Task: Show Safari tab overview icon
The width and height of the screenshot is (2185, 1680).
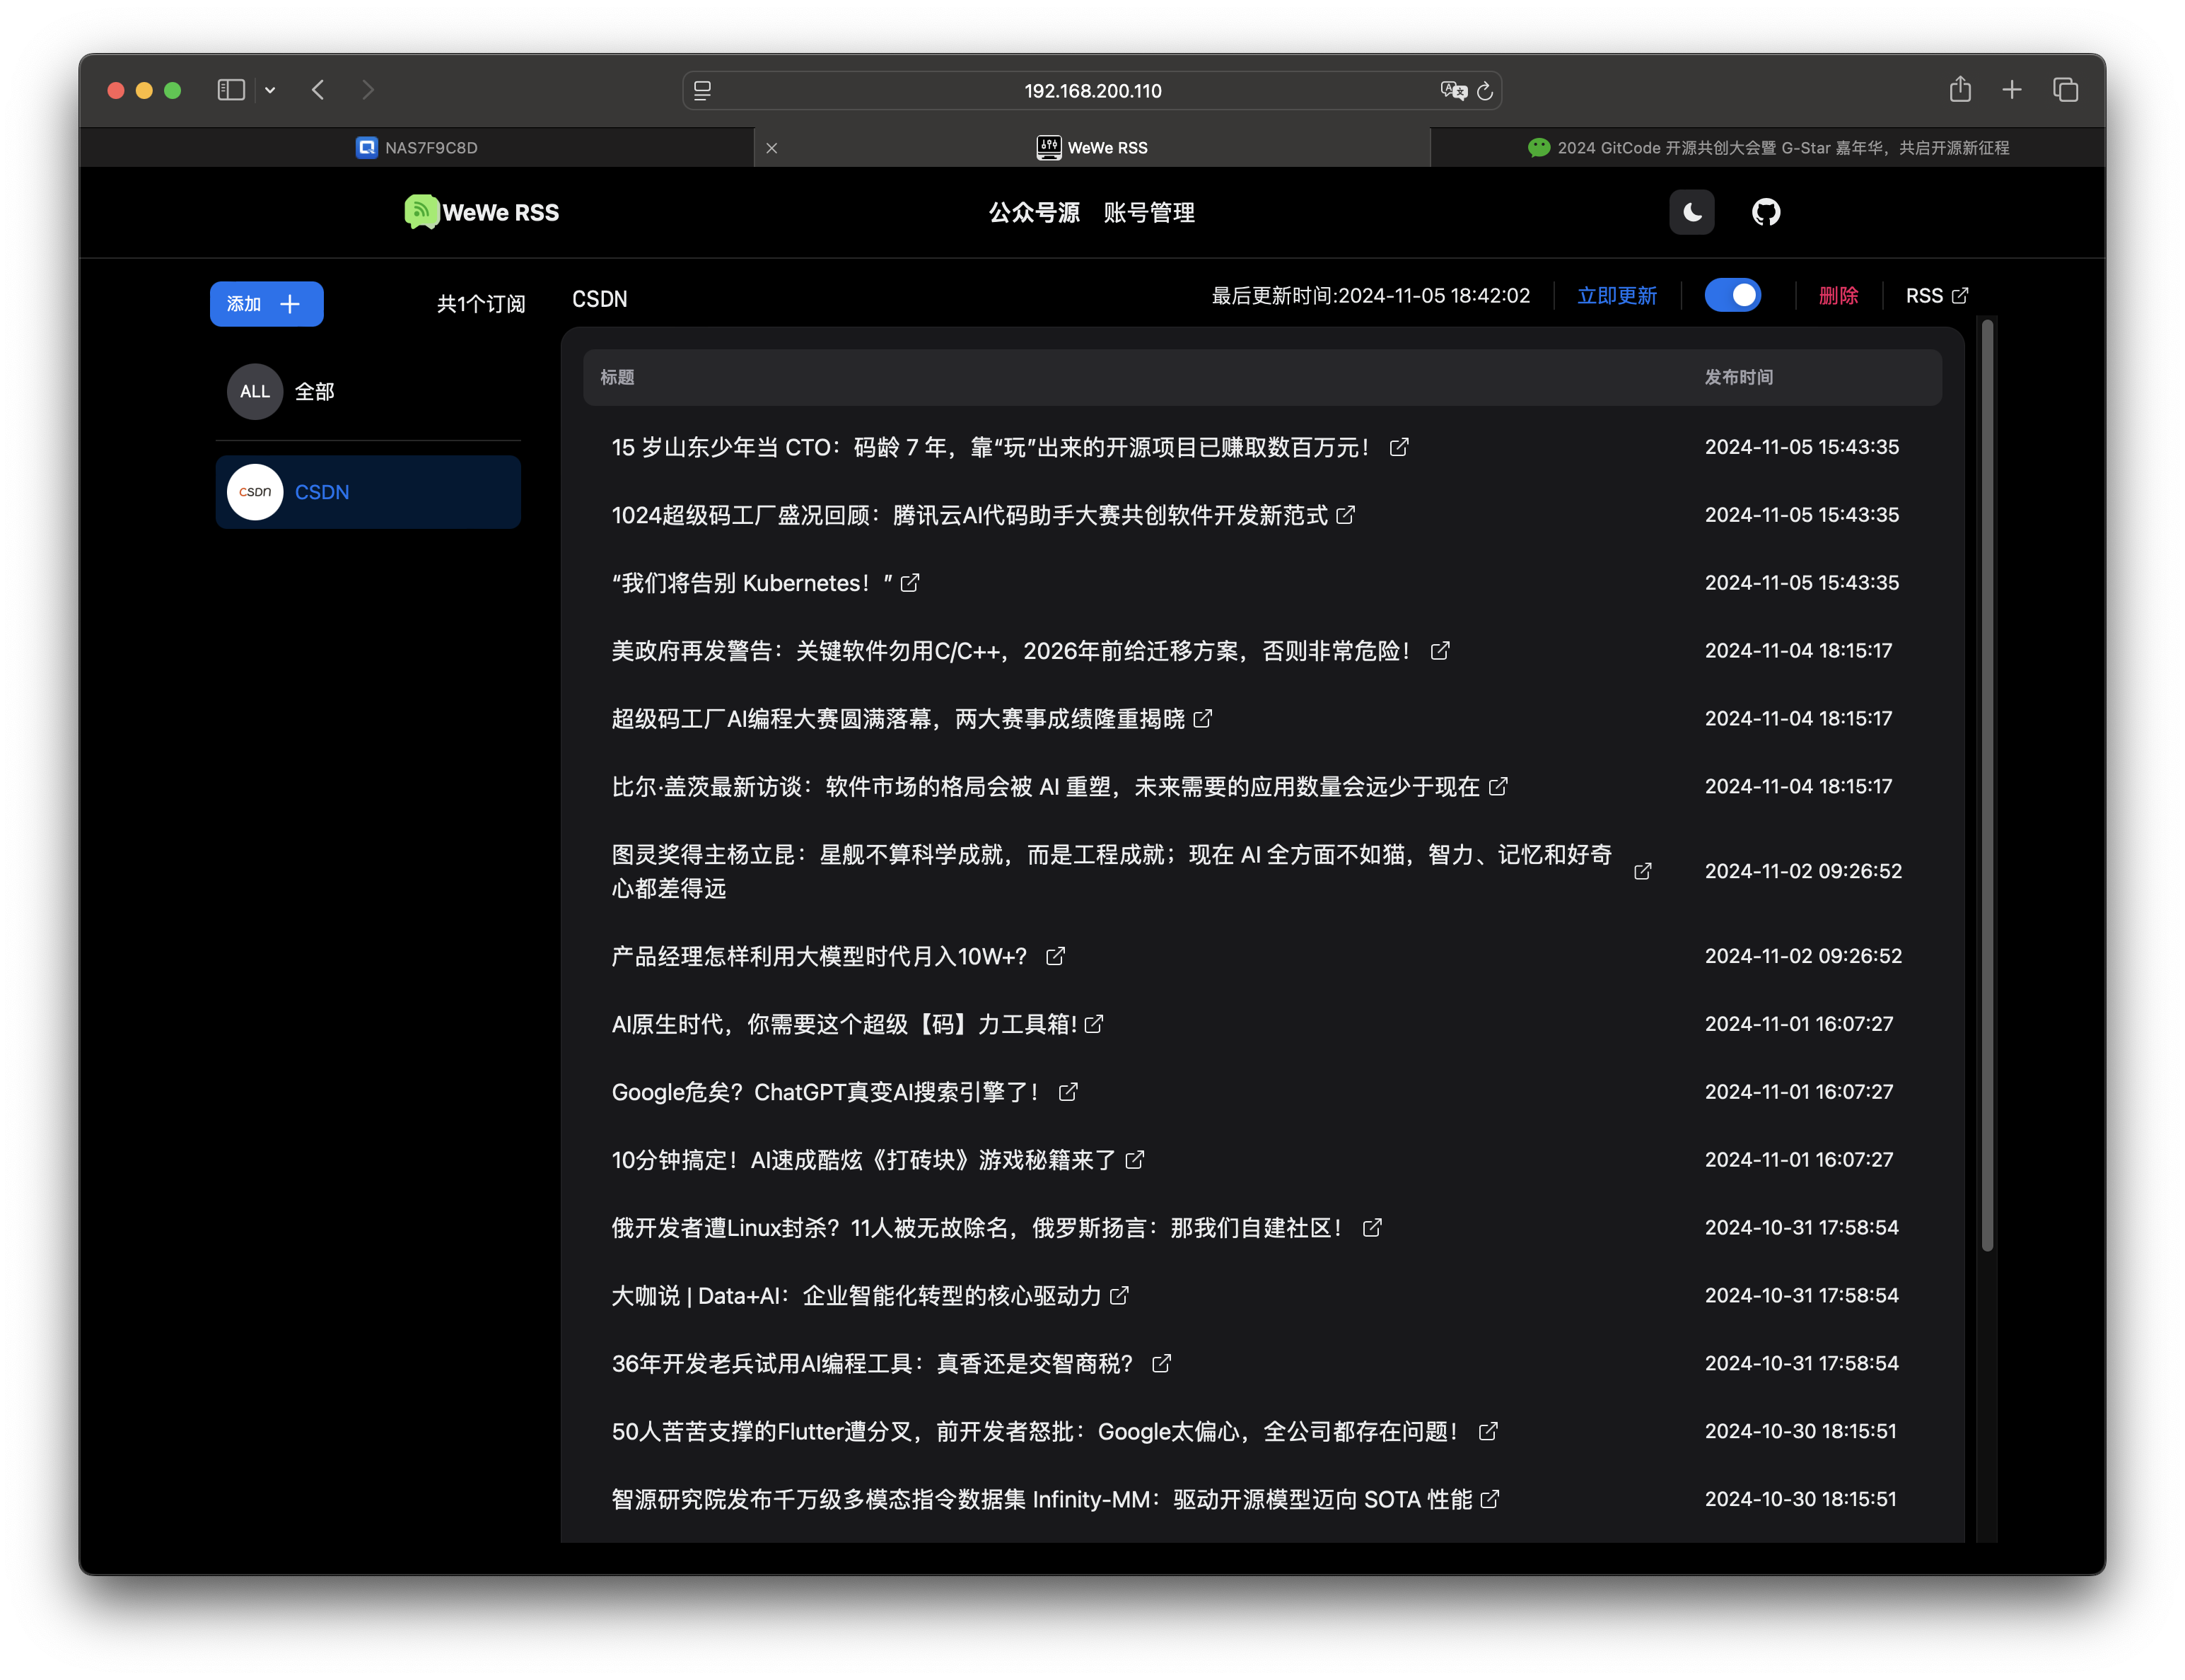Action: (x=2065, y=90)
